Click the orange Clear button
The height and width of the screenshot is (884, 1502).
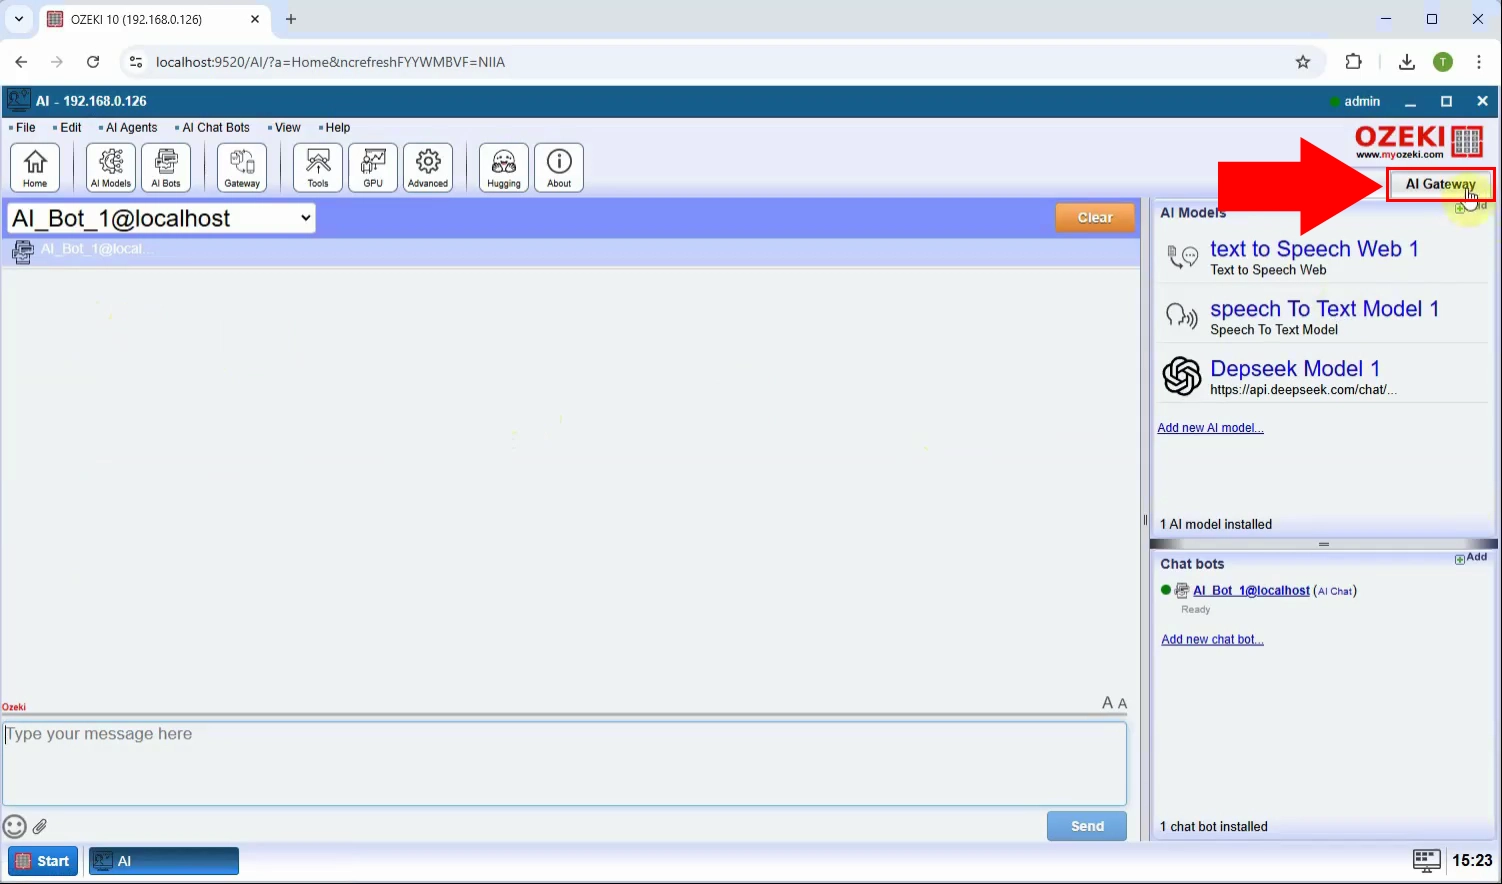(1095, 218)
